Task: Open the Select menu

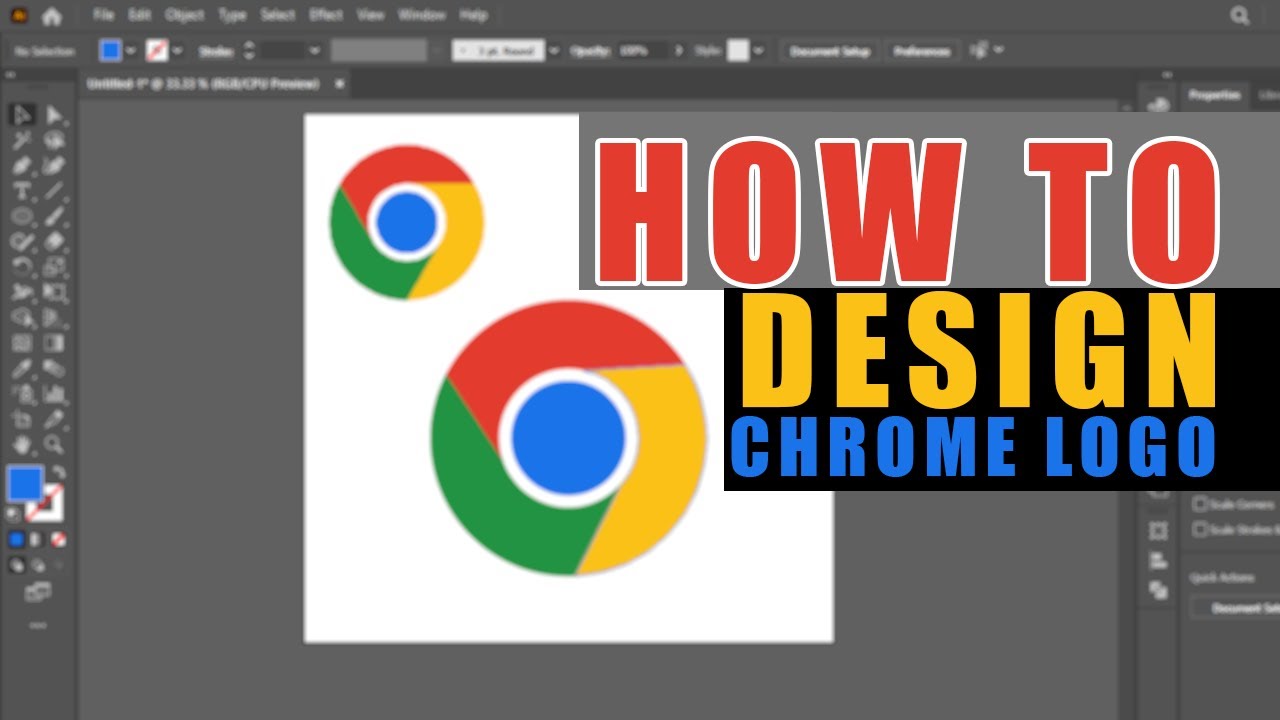Action: pyautogui.click(x=278, y=15)
